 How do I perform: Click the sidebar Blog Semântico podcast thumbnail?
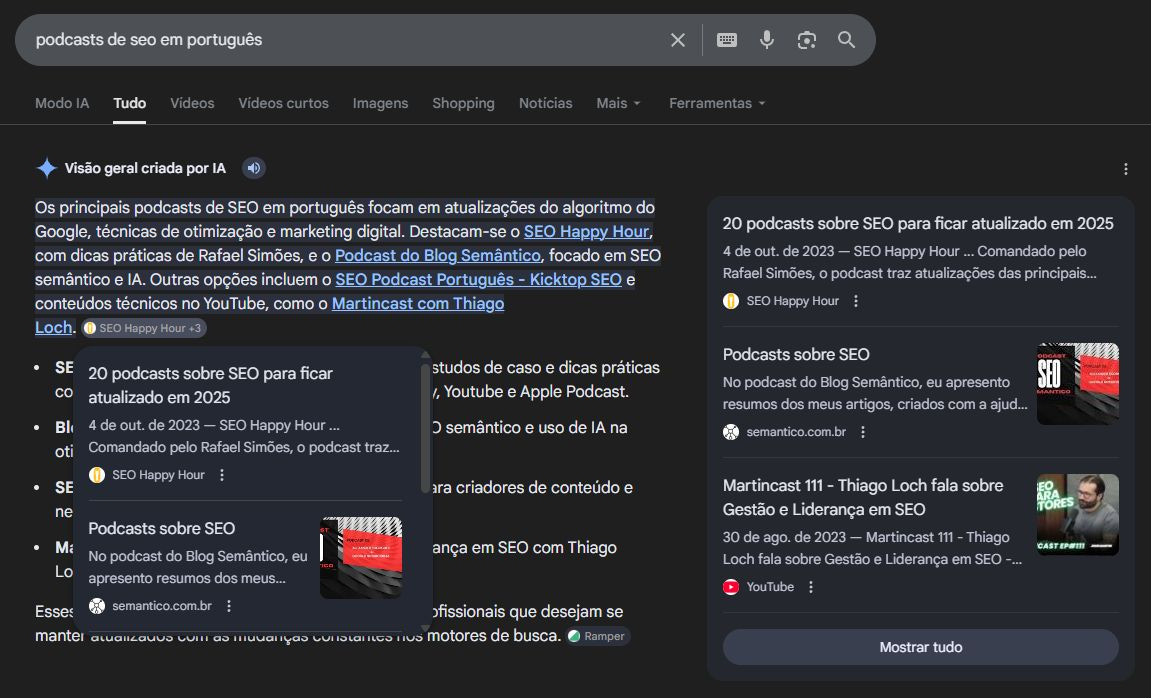point(1078,384)
